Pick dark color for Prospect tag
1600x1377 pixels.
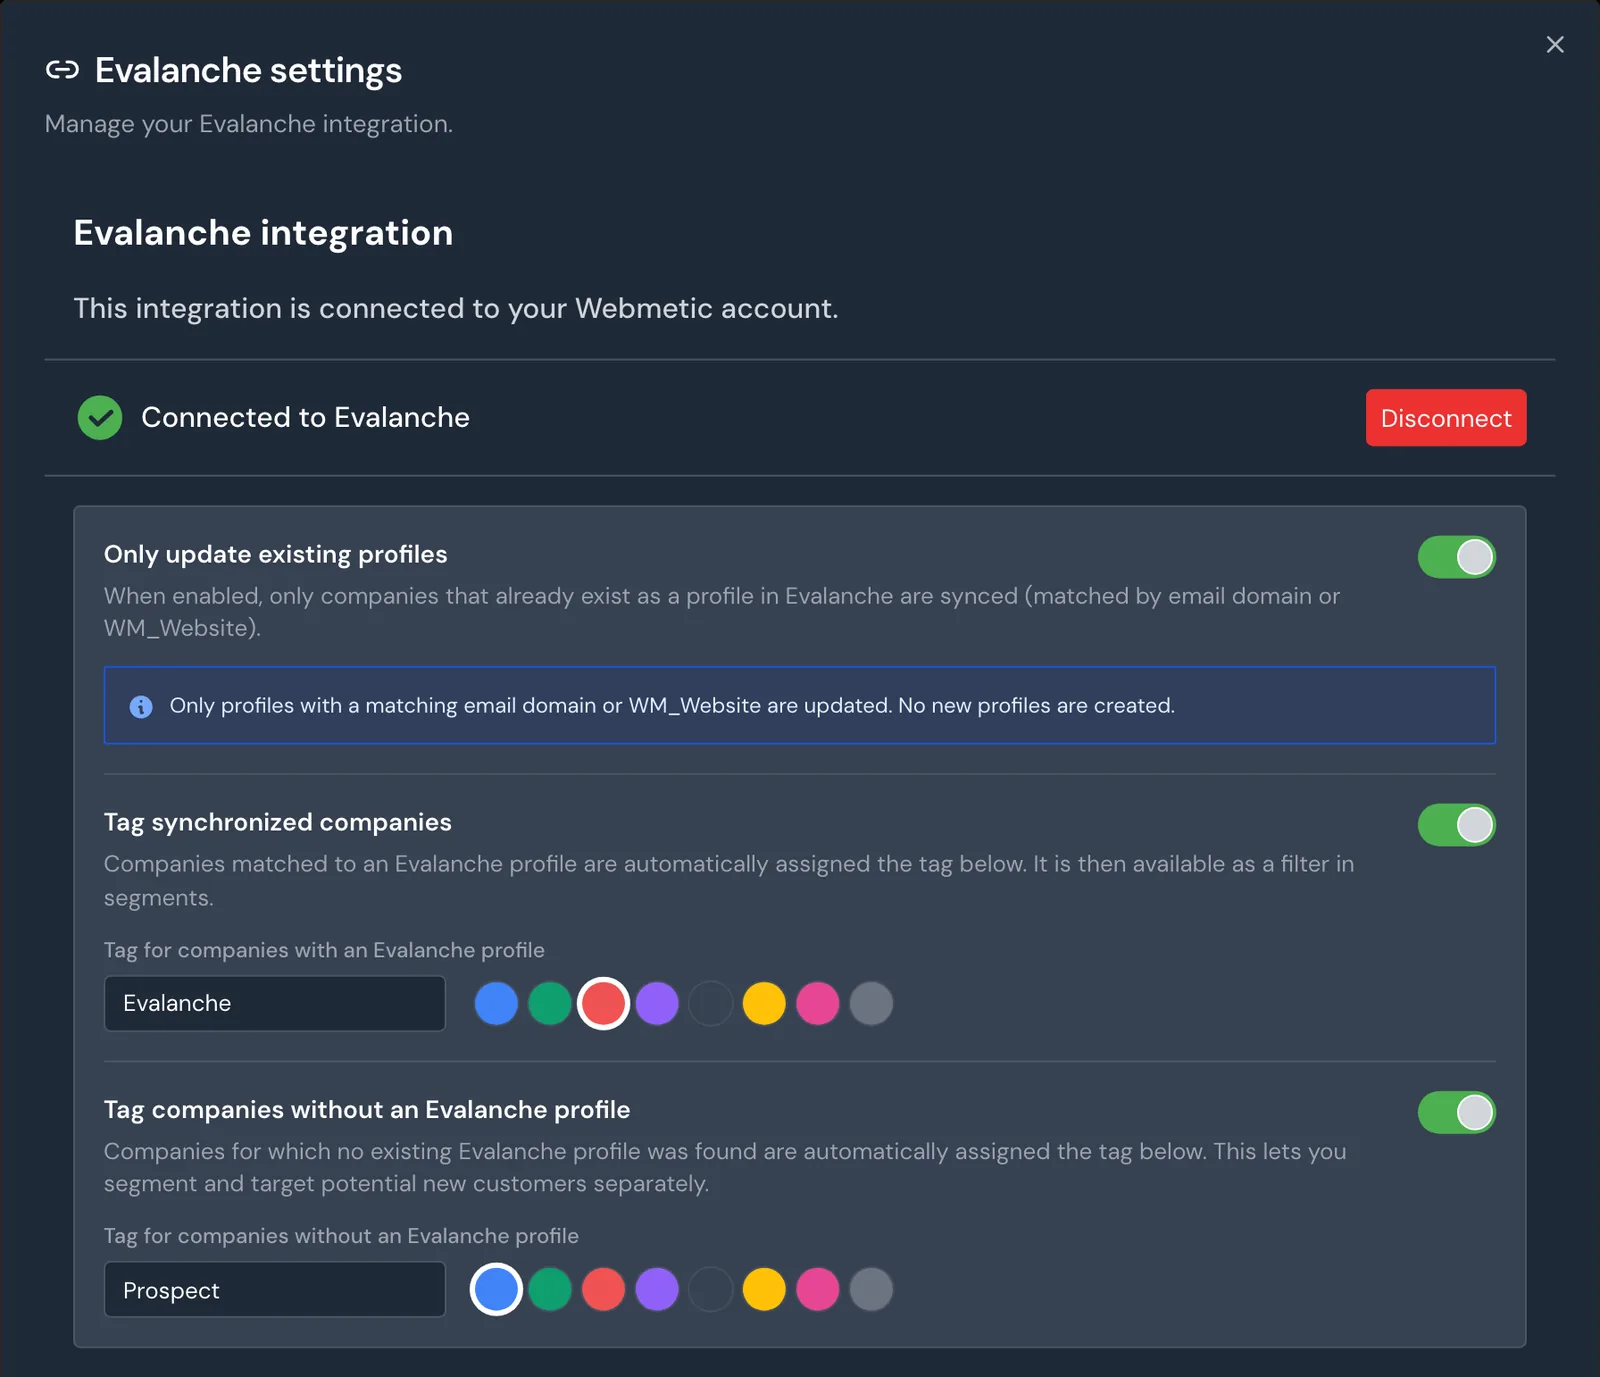point(711,1289)
